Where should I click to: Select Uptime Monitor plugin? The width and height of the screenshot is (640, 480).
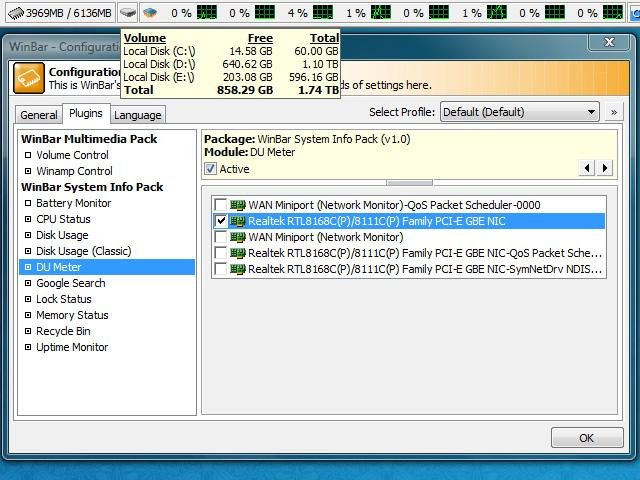(72, 347)
